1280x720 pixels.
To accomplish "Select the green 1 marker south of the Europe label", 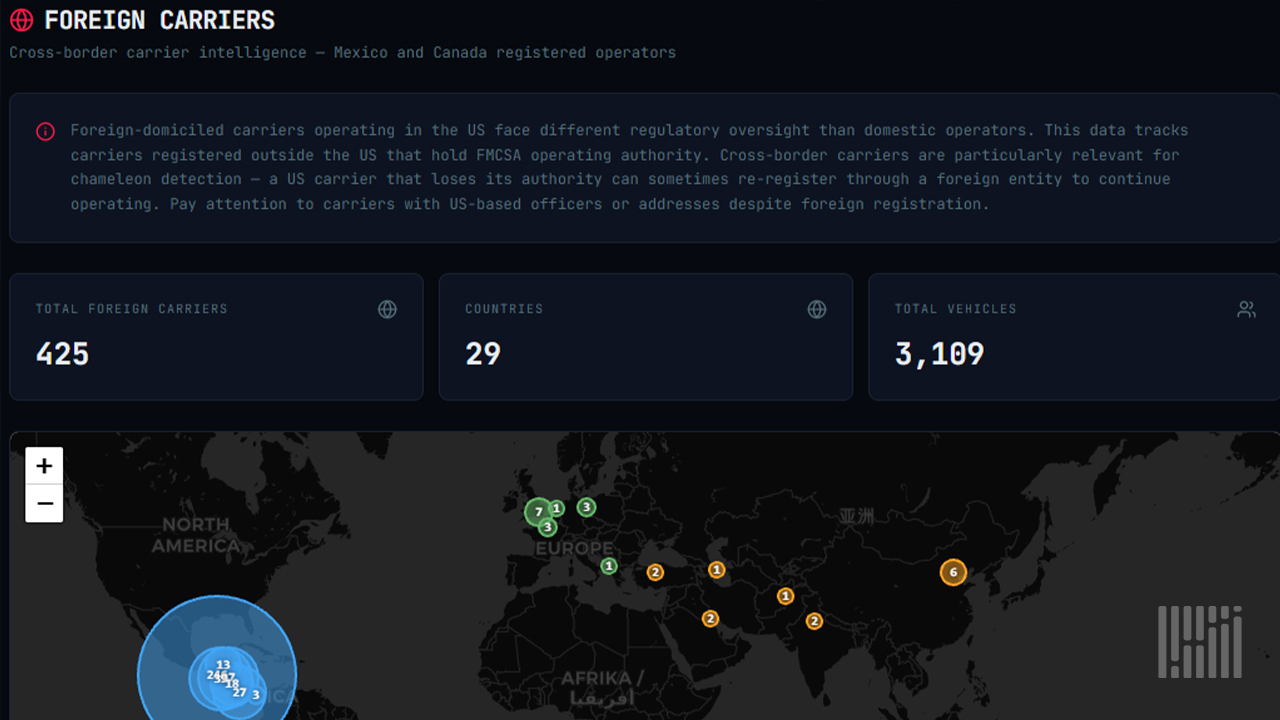I will (609, 566).
